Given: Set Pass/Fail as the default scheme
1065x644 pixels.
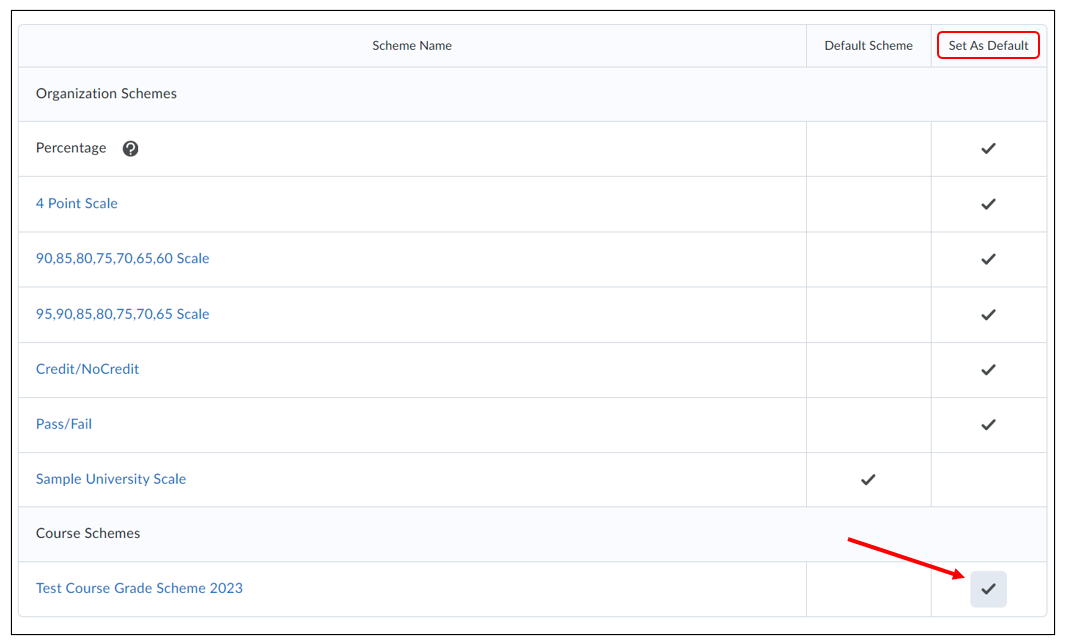Looking at the screenshot, I should tap(988, 424).
